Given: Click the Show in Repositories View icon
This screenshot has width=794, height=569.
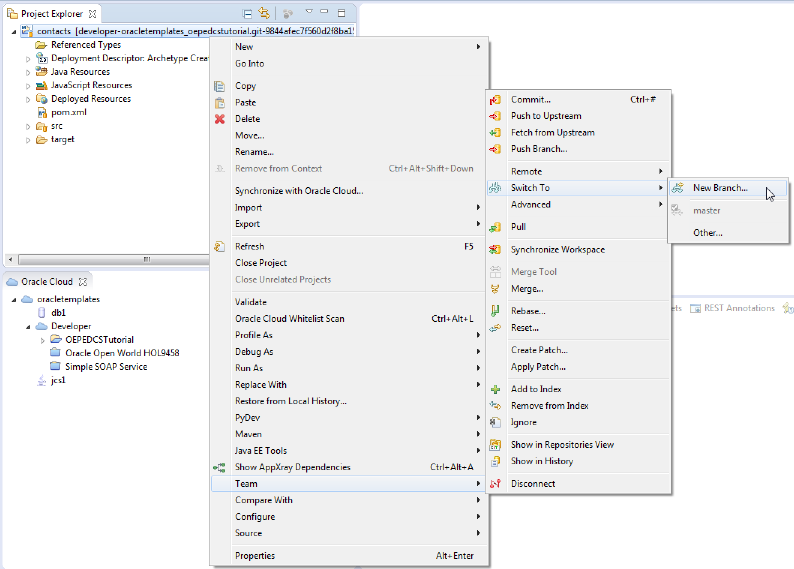Looking at the screenshot, I should click(x=495, y=445).
